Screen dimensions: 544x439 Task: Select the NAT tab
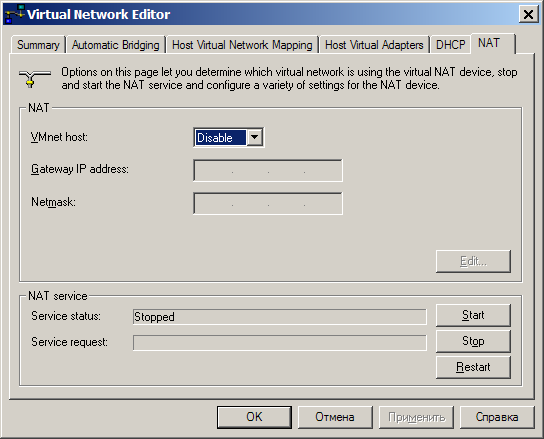pos(493,43)
